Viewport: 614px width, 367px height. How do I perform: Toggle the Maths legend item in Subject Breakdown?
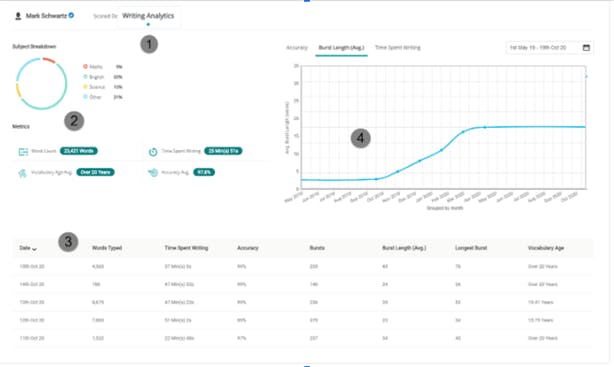[x=94, y=67]
